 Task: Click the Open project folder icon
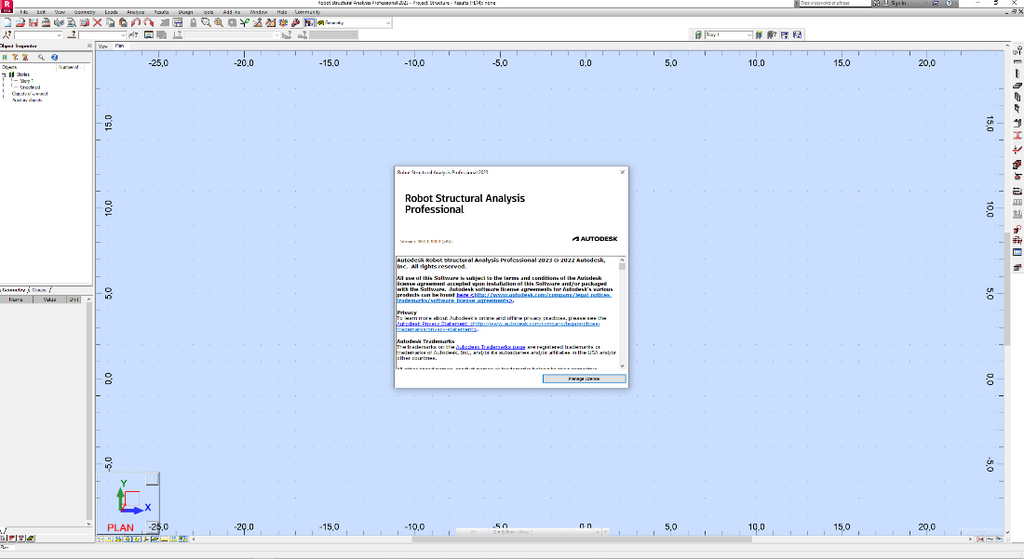coord(20,23)
